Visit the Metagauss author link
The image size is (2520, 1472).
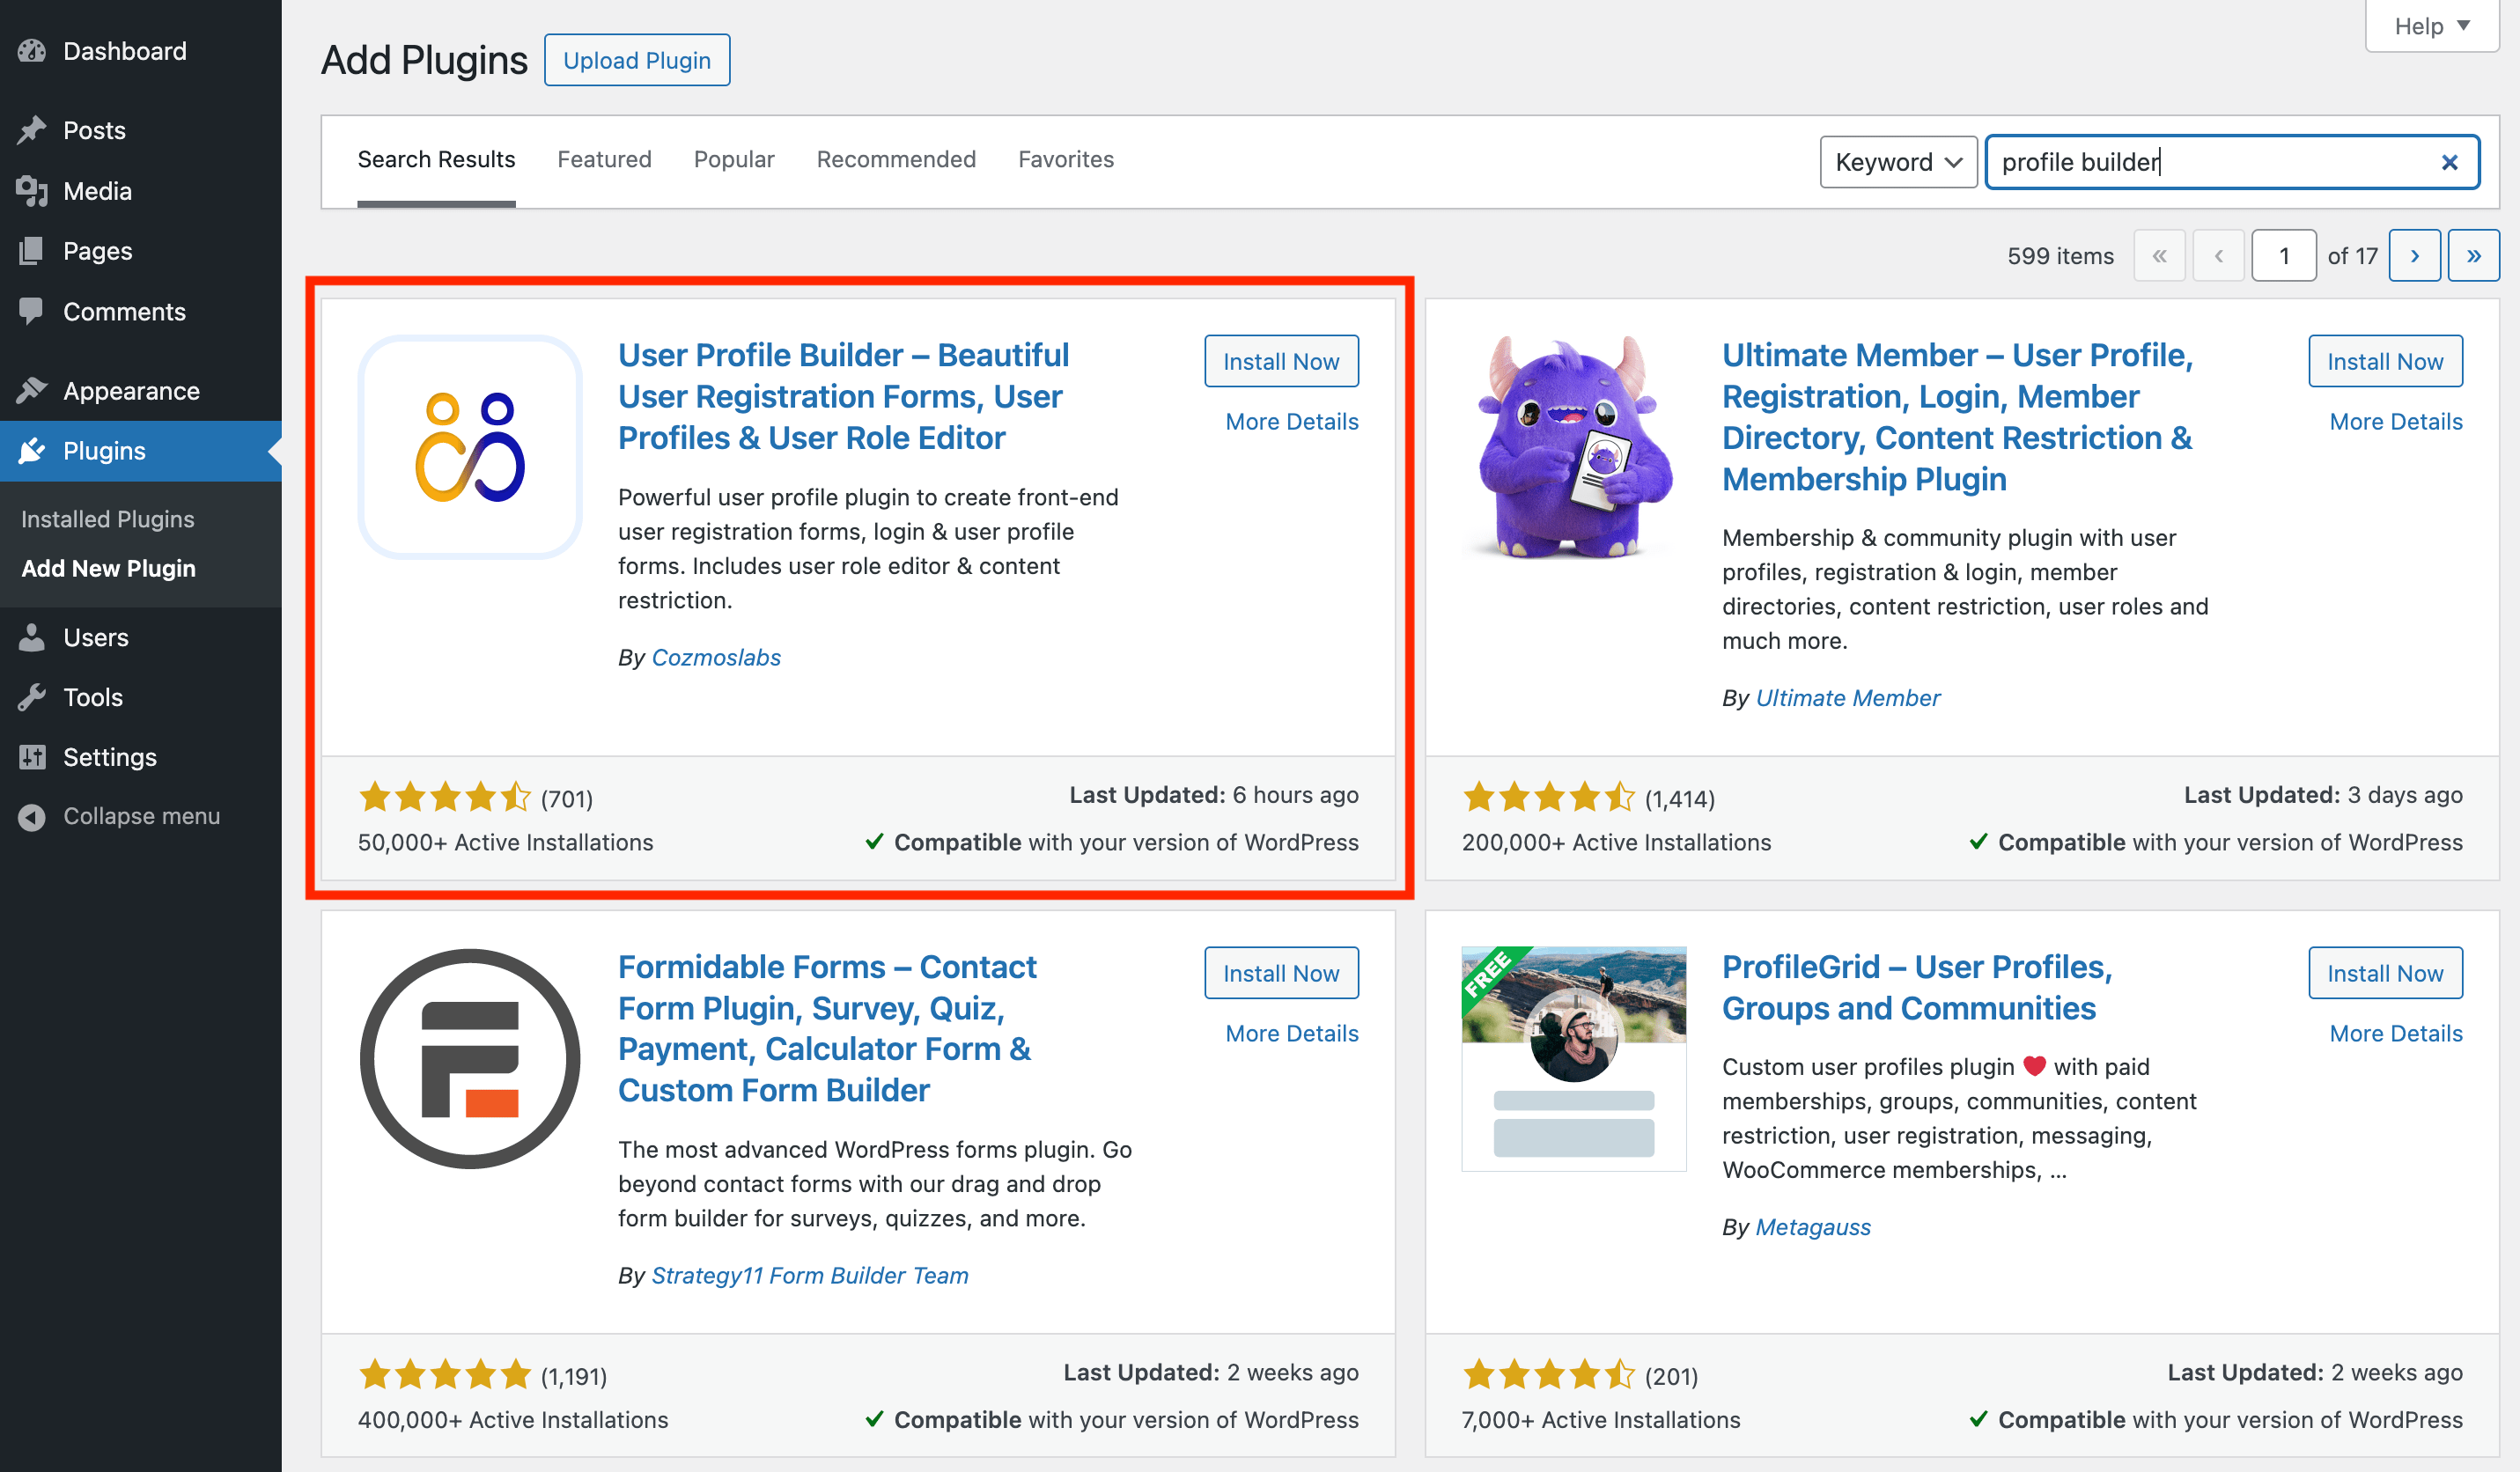click(x=1813, y=1227)
